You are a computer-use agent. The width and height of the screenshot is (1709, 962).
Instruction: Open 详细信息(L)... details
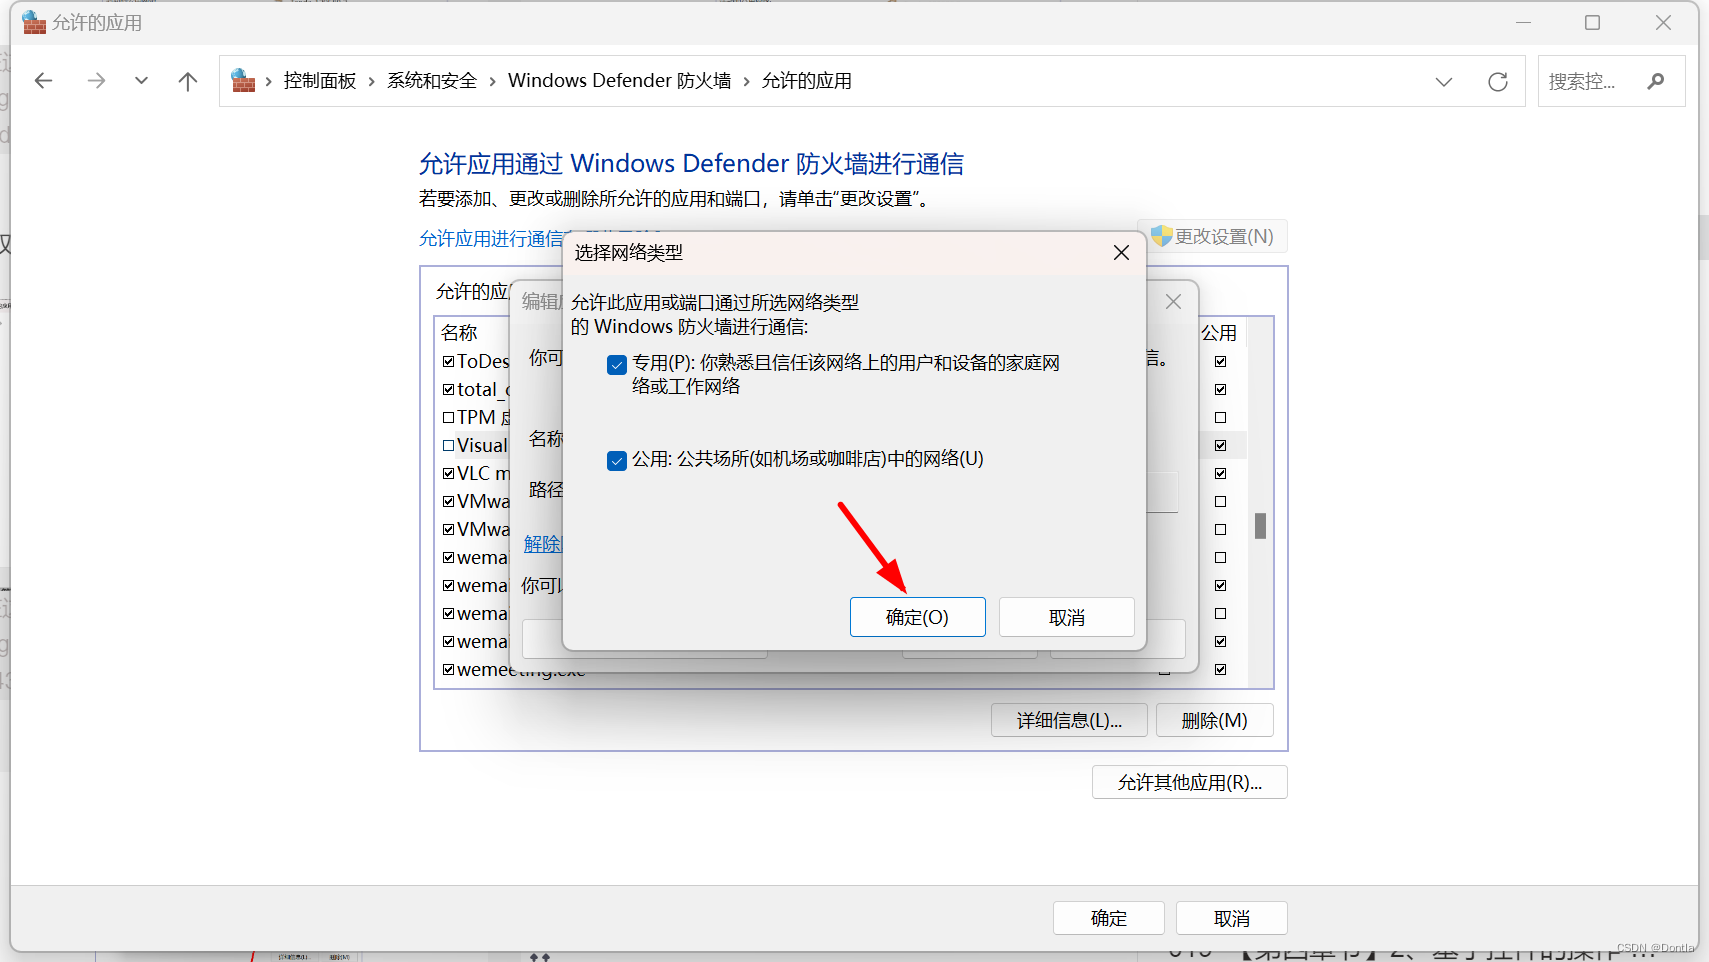[1069, 720]
